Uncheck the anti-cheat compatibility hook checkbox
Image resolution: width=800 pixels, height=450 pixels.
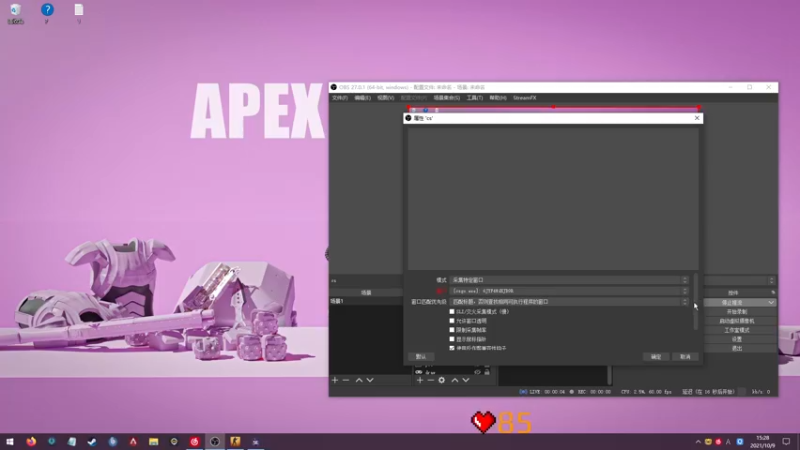click(x=452, y=348)
